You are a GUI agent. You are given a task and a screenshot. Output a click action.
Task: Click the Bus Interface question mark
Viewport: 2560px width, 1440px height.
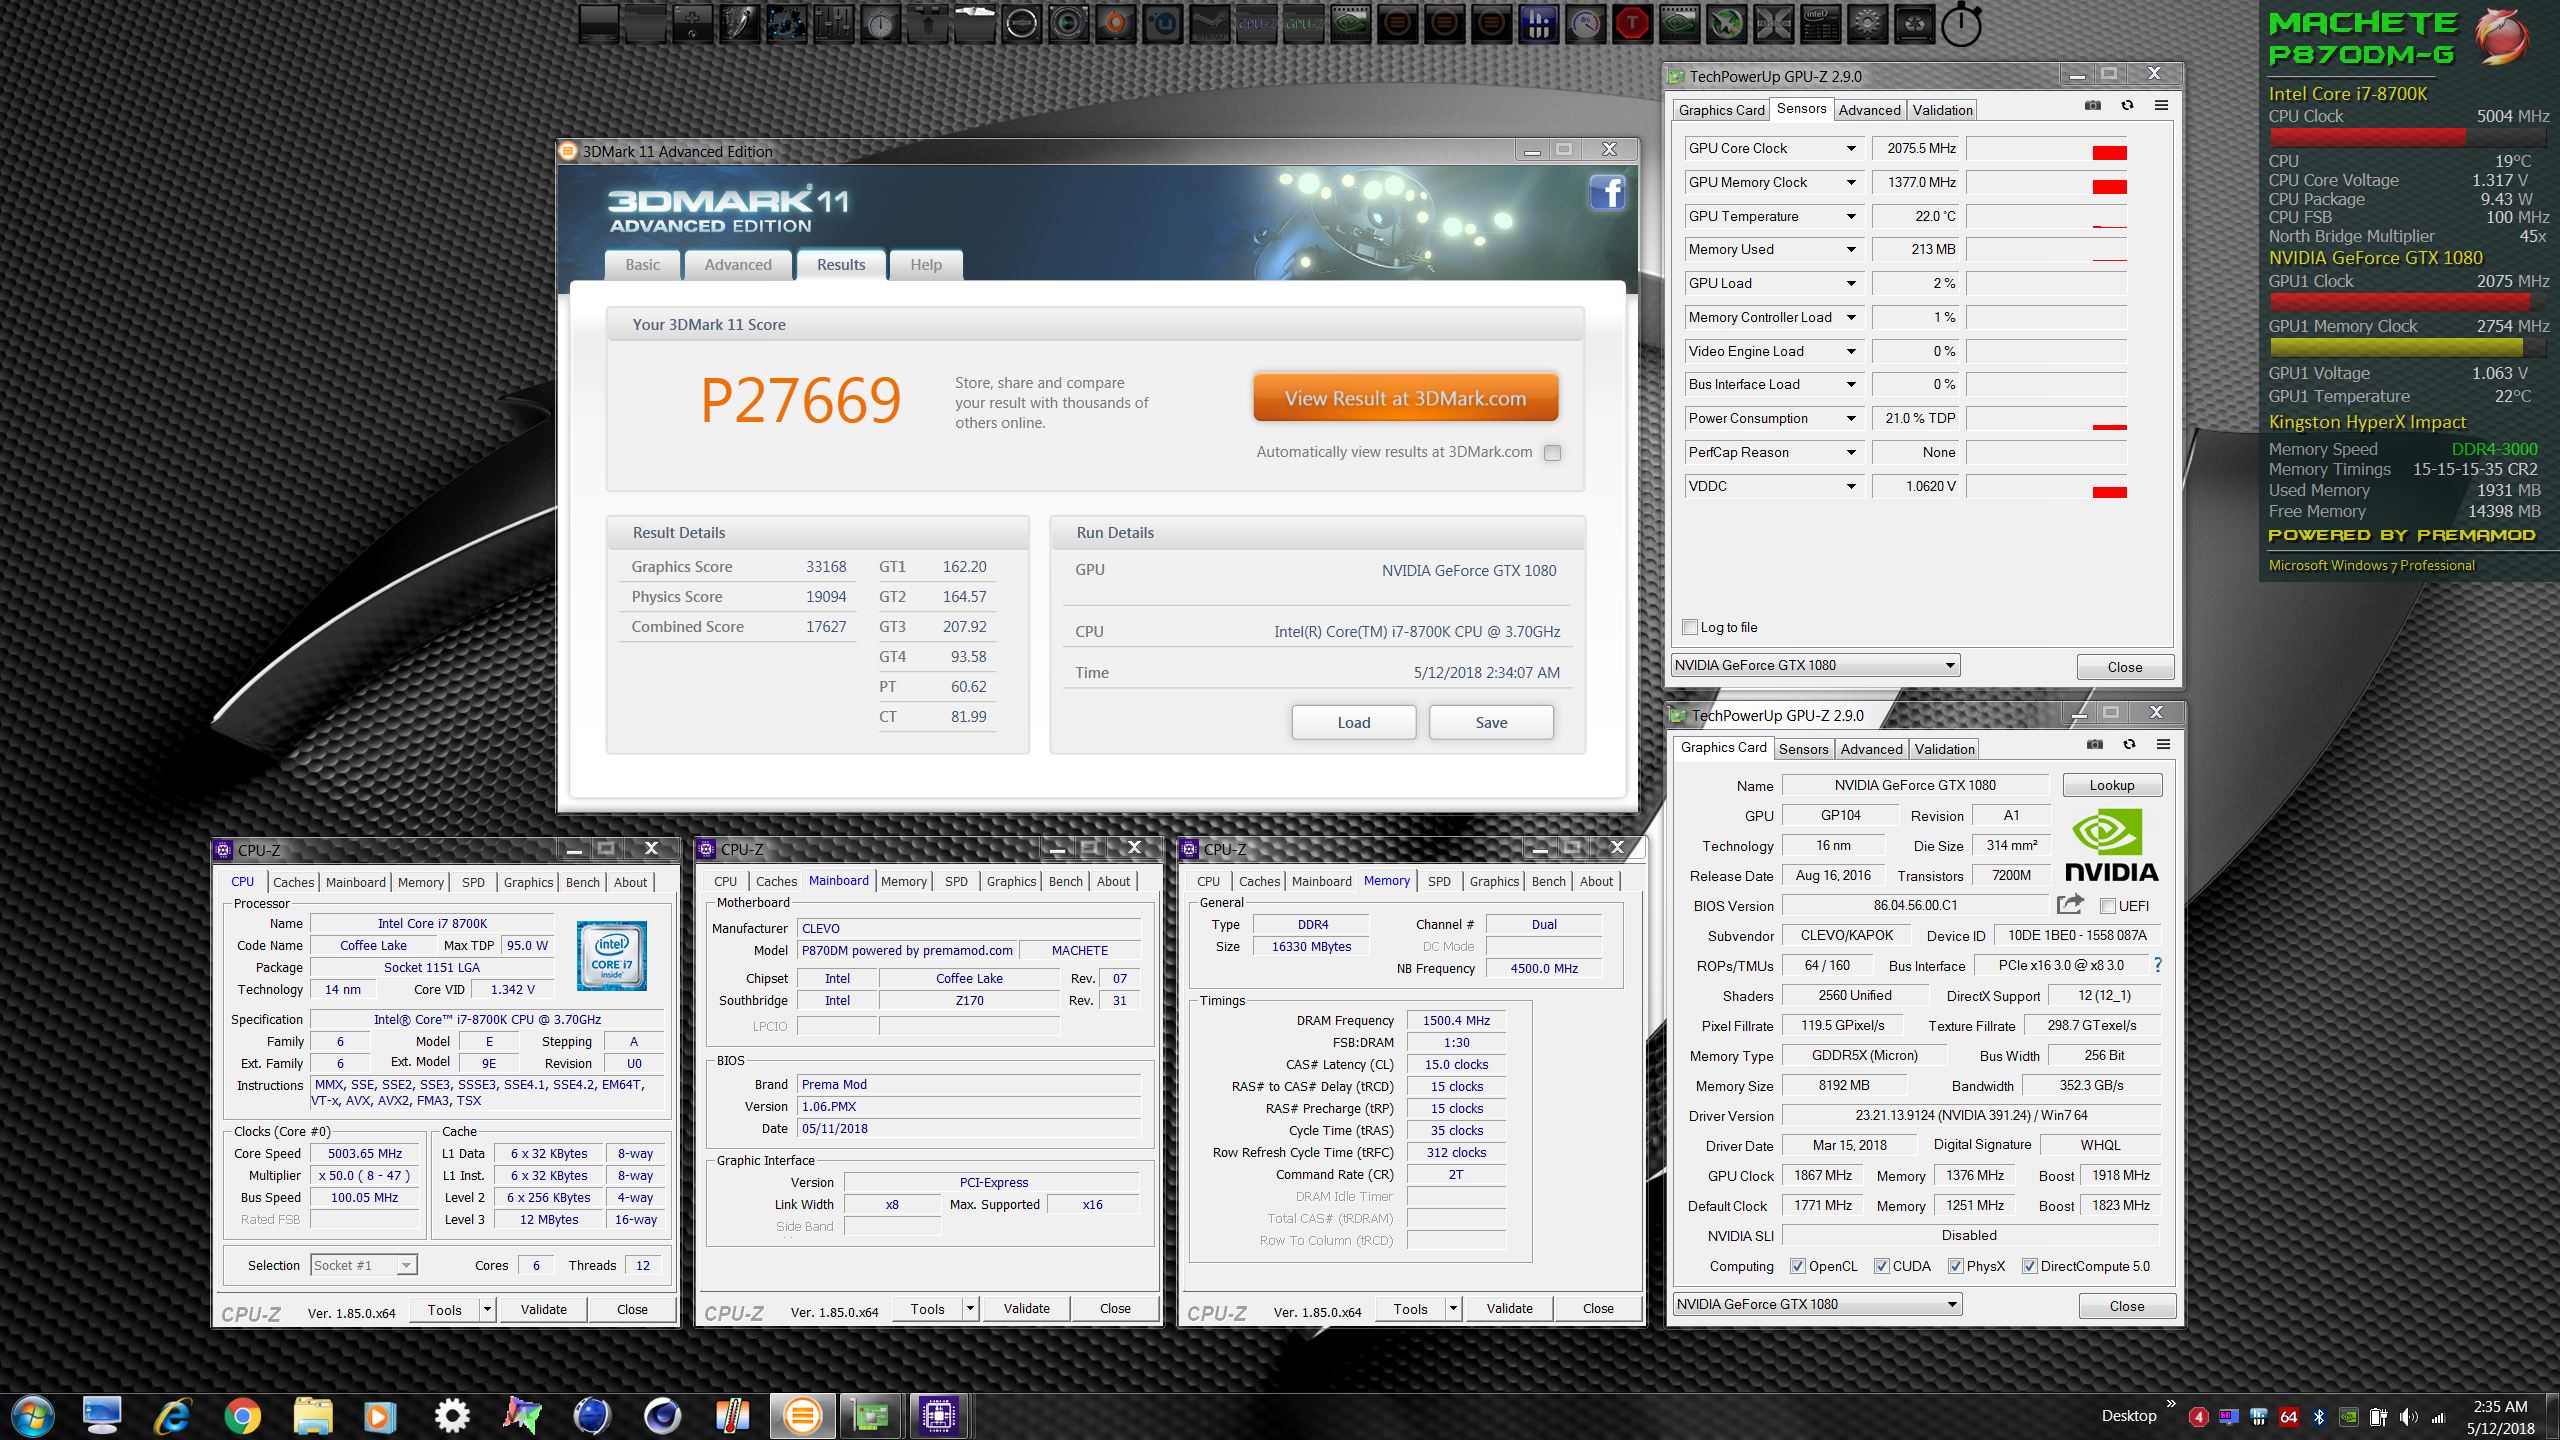(2157, 965)
